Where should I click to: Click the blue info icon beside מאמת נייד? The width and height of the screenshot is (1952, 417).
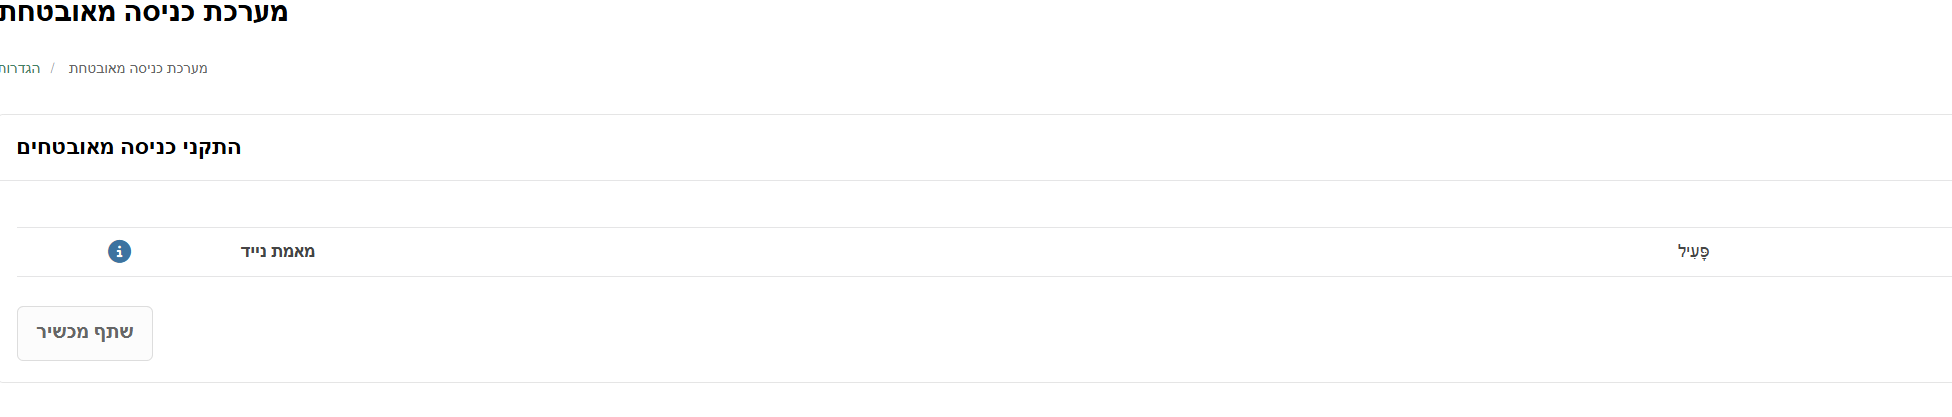[x=119, y=251]
